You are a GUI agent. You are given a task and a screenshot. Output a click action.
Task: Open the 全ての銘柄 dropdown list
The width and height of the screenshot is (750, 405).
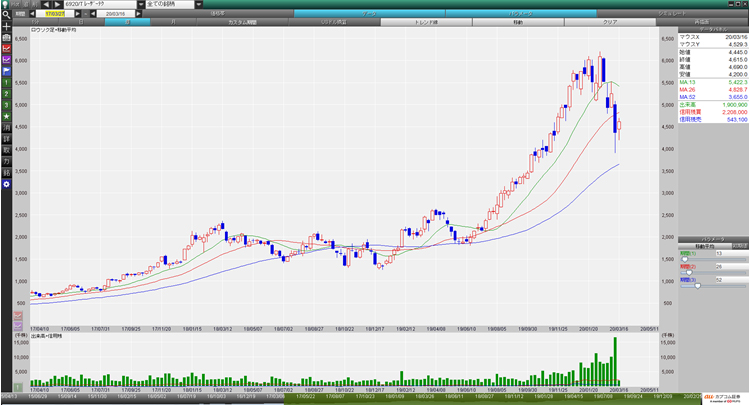tap(198, 4)
